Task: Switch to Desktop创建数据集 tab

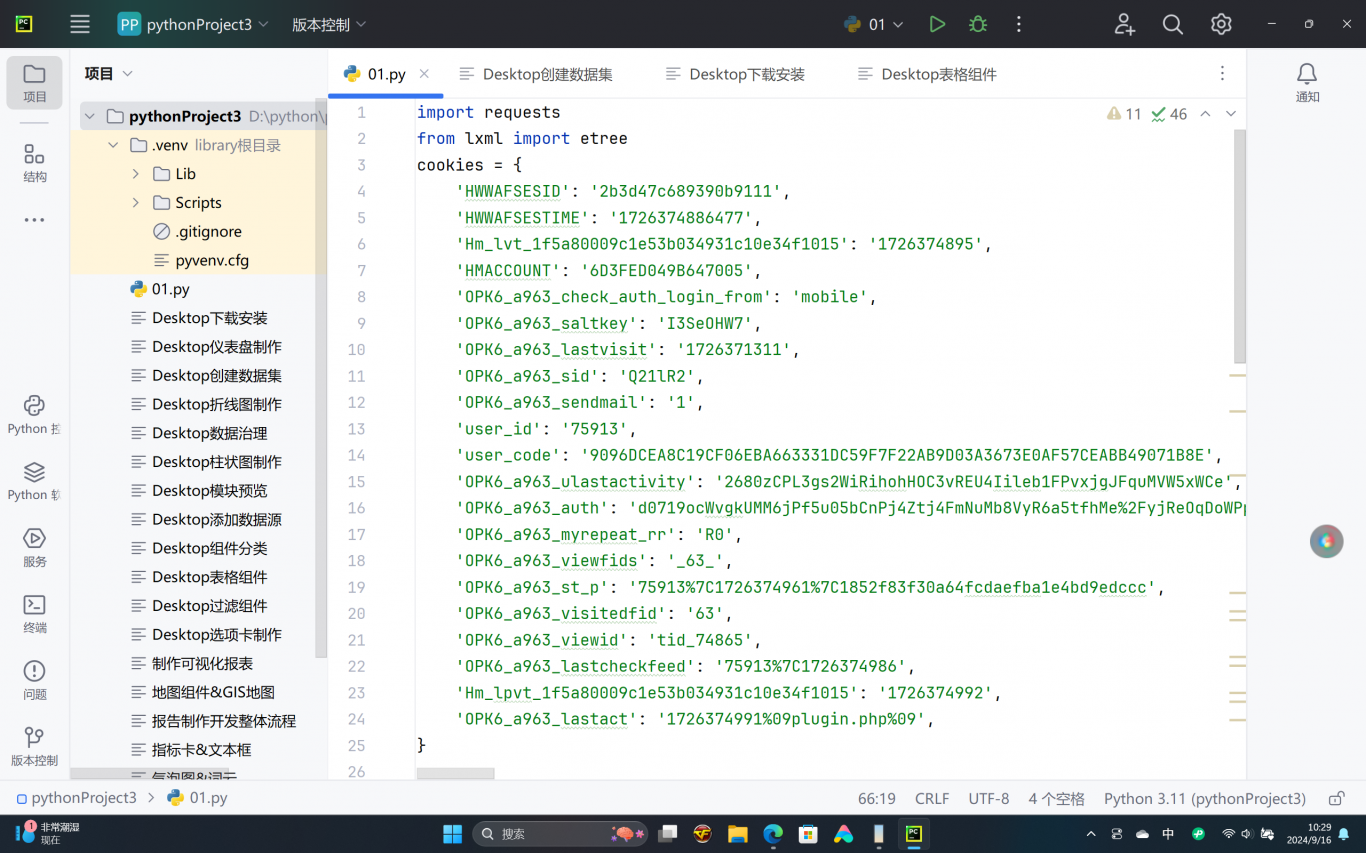Action: click(536, 74)
